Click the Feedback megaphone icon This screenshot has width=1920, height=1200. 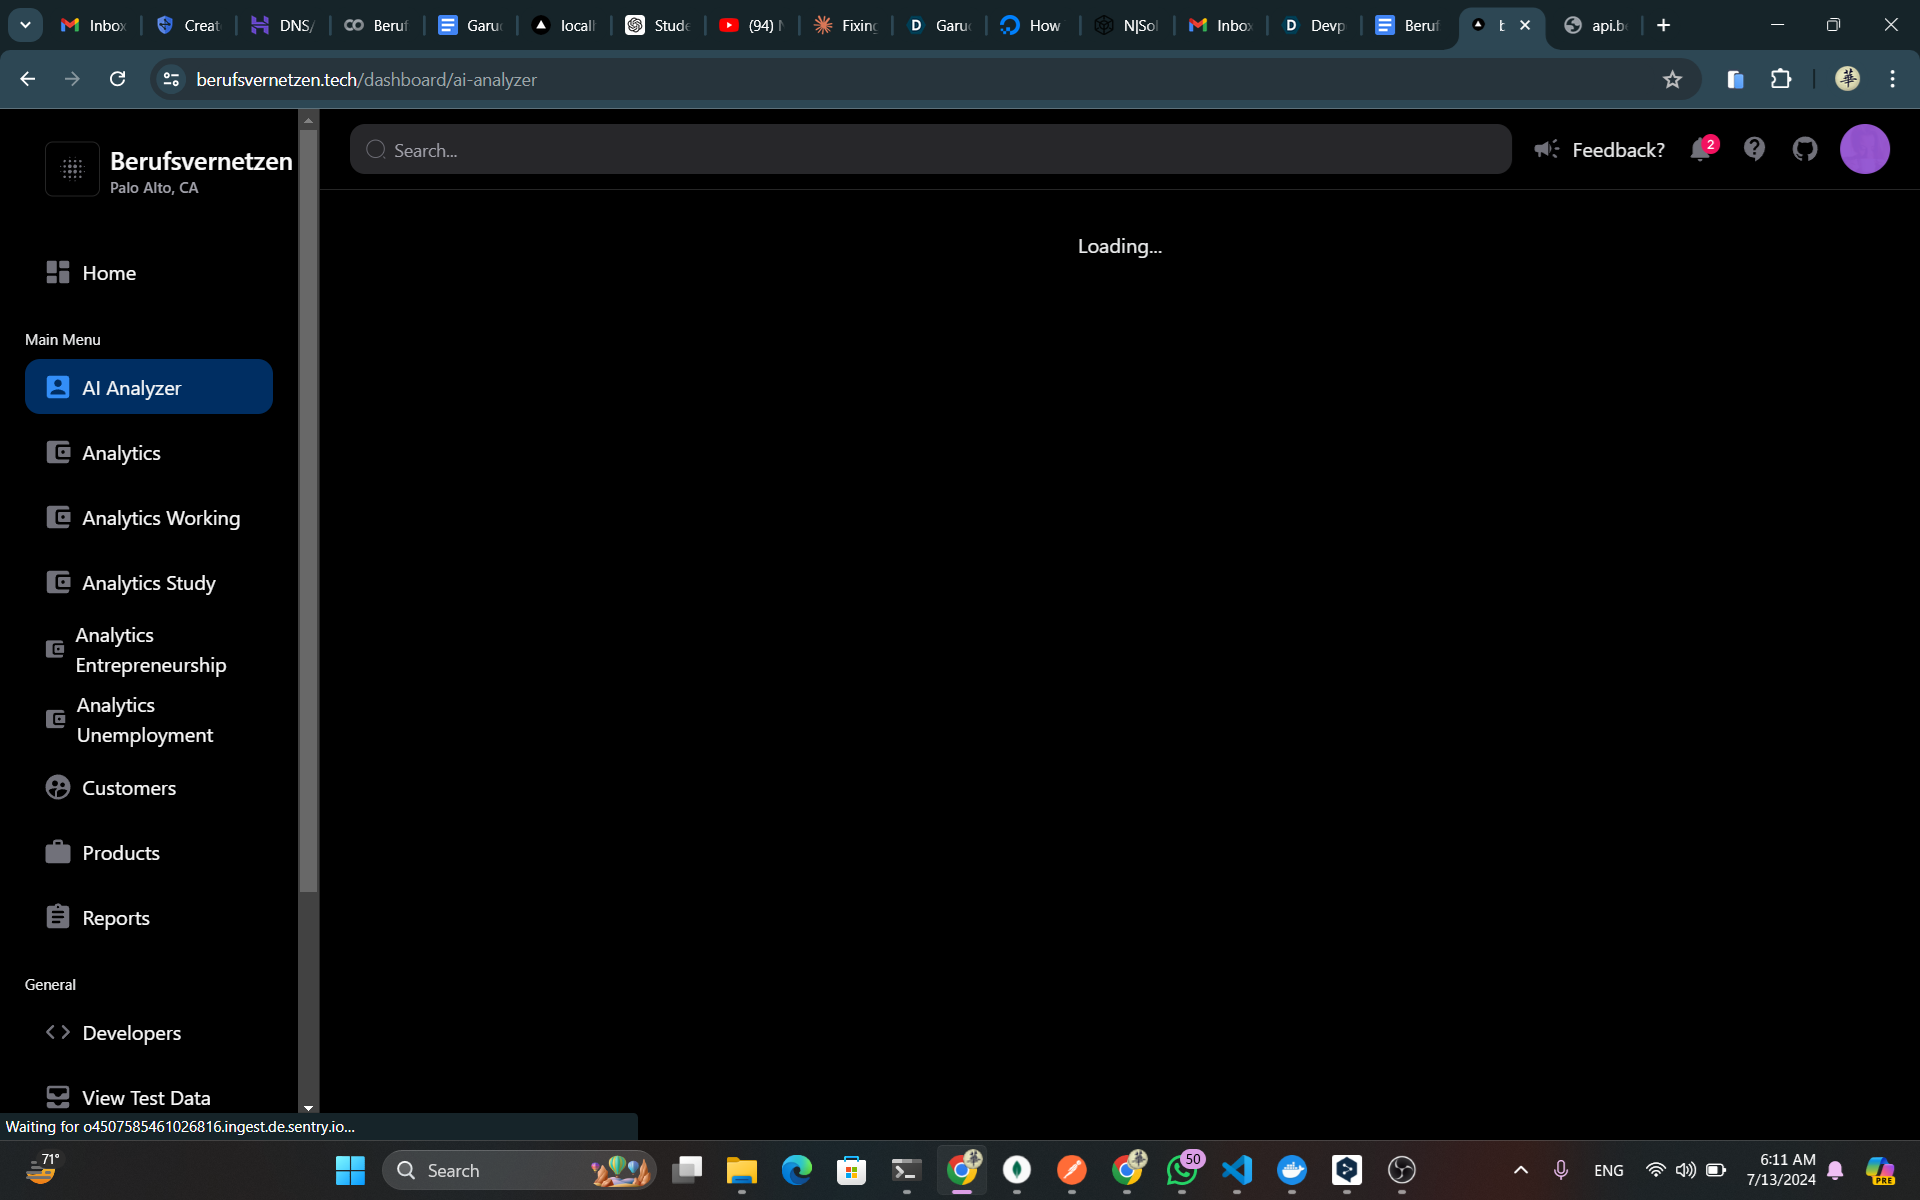tap(1546, 149)
